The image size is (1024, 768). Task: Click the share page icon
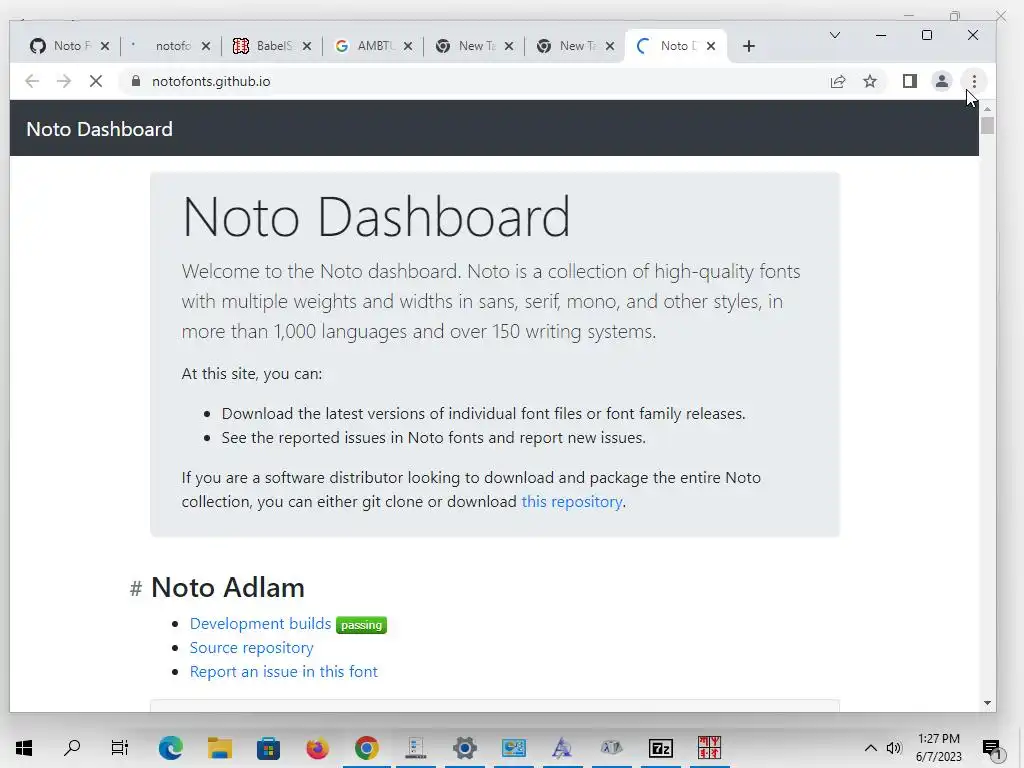(x=838, y=82)
